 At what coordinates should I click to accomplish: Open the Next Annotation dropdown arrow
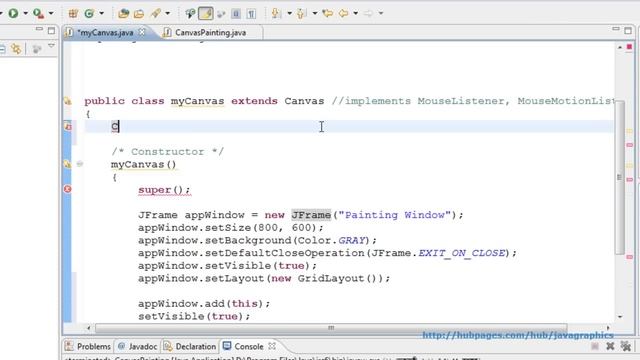click(x=289, y=13)
